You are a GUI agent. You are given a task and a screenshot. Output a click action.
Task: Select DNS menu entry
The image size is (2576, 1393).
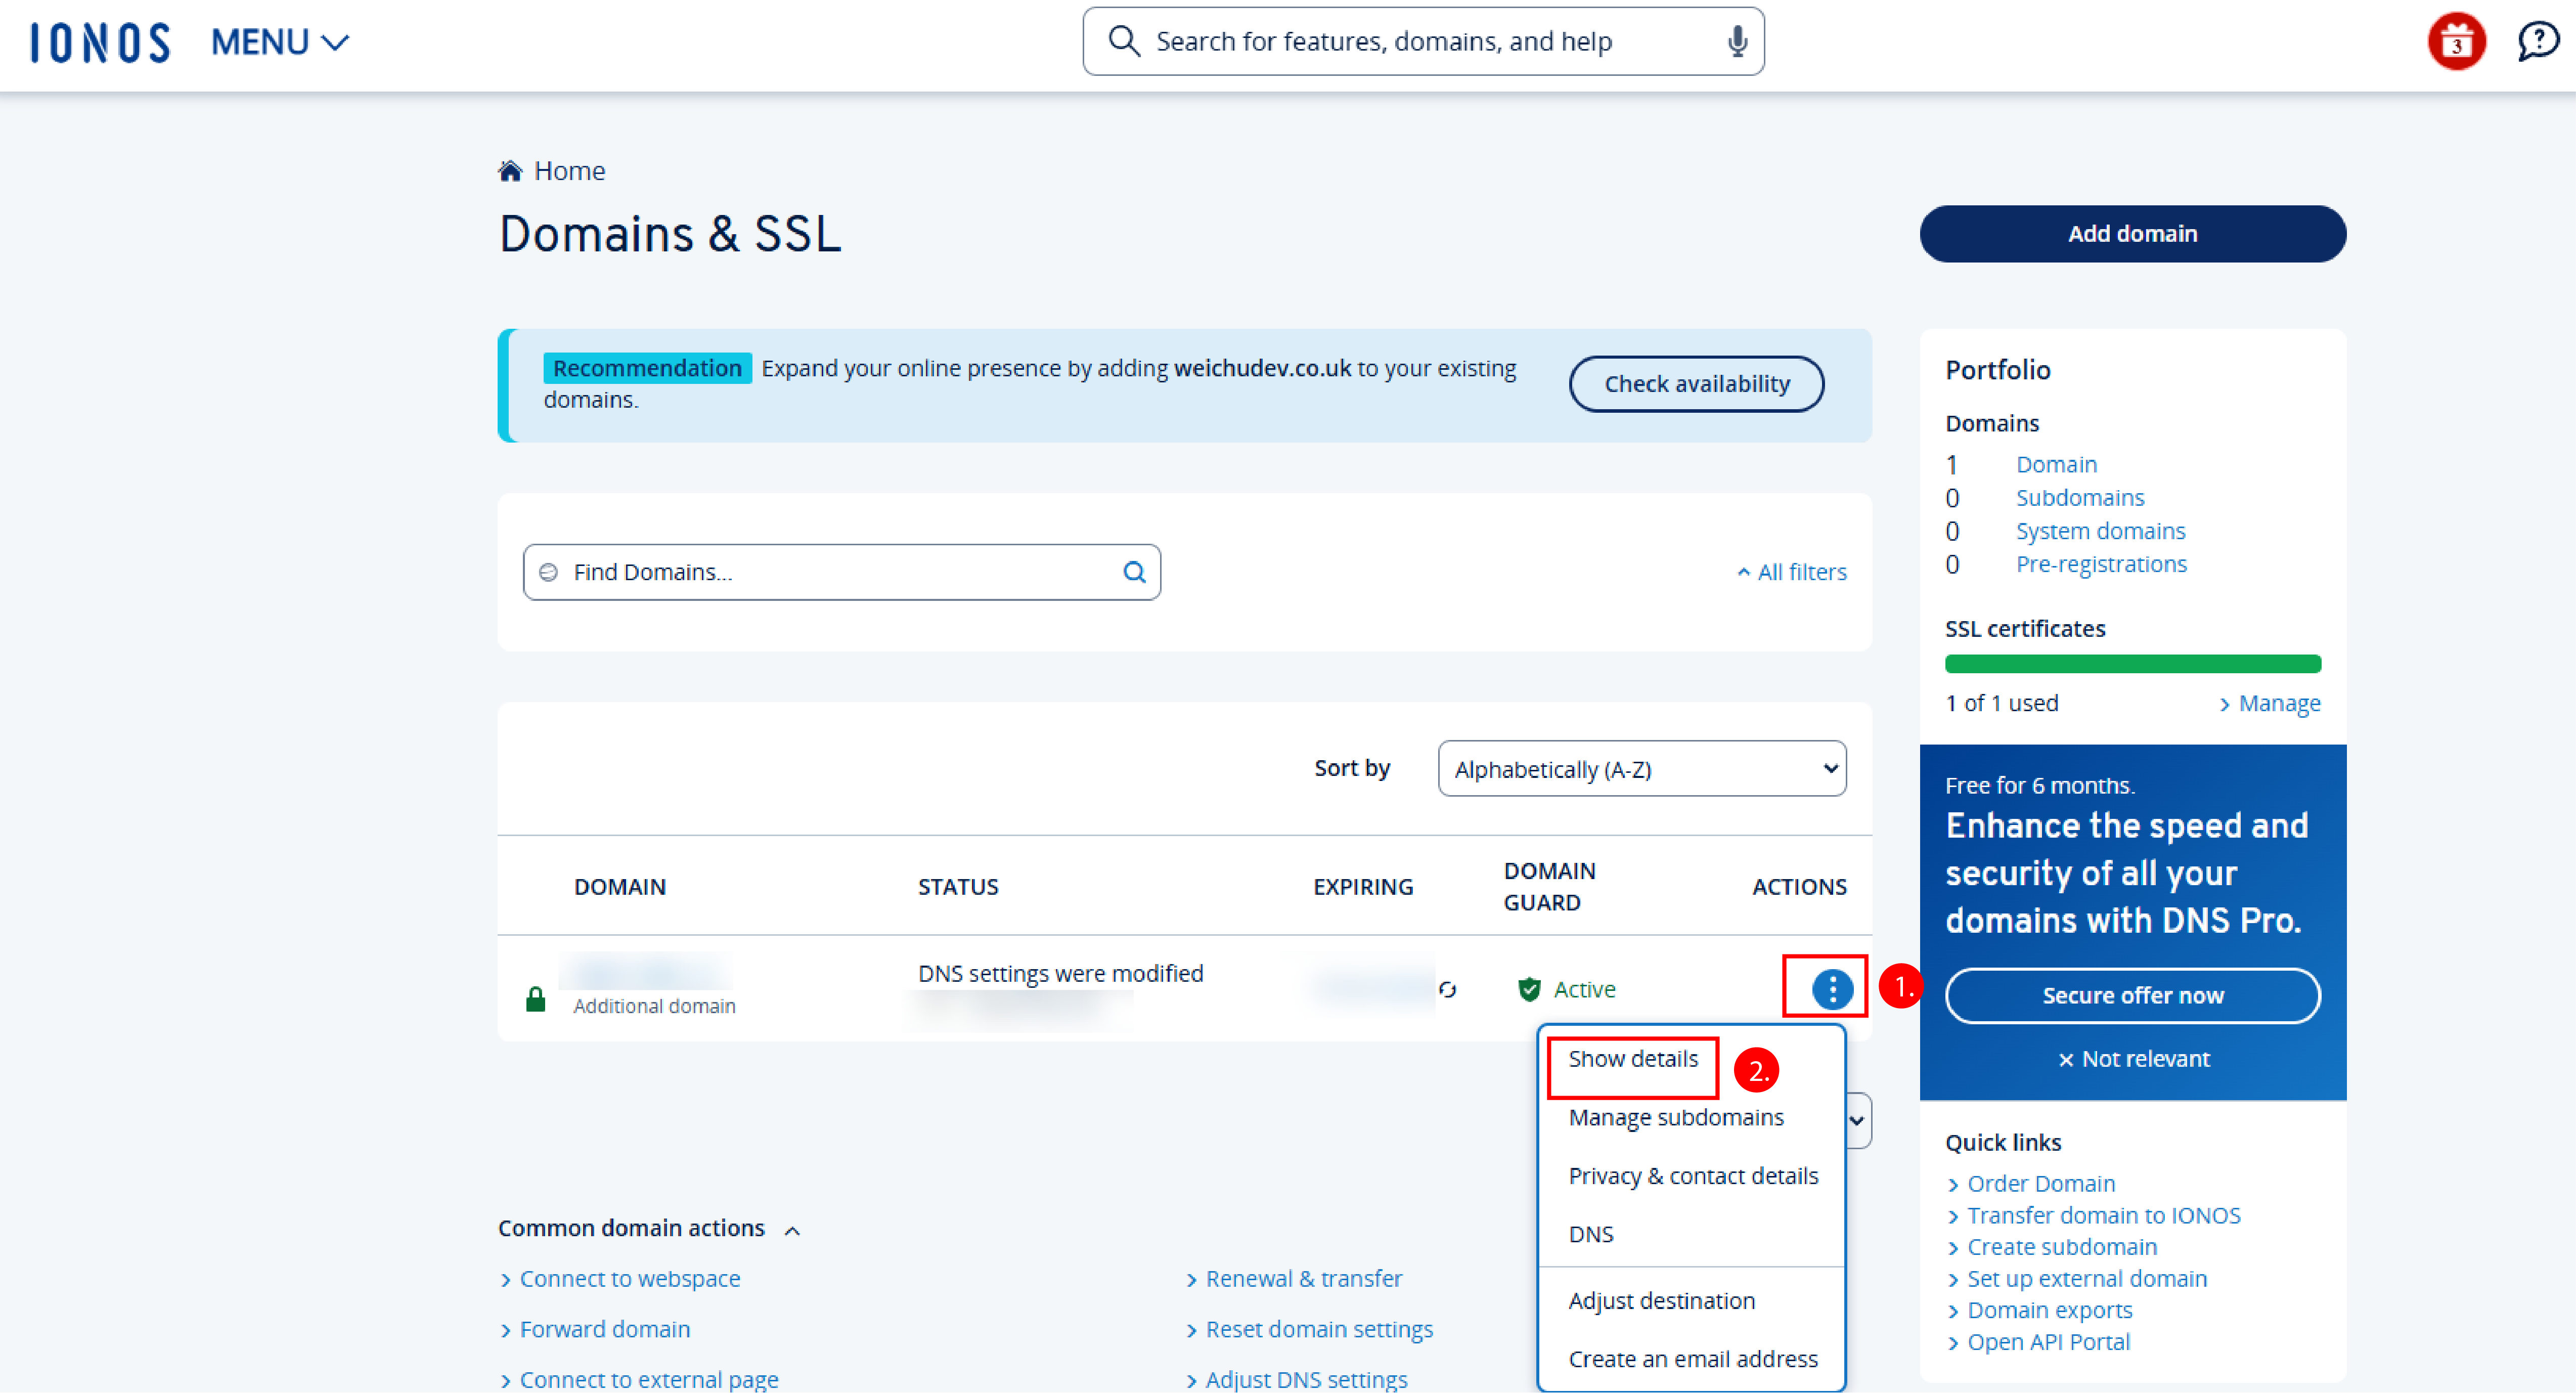(1590, 1234)
